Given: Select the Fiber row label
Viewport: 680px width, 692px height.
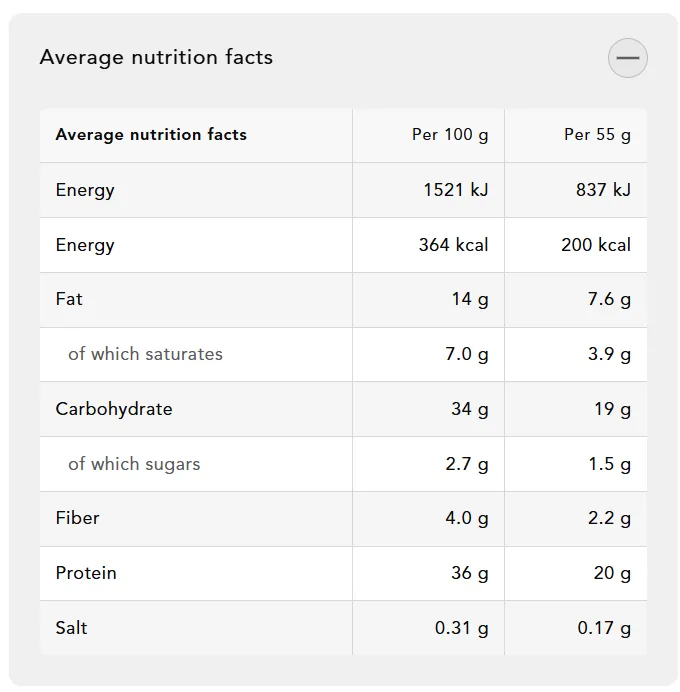Looking at the screenshot, I should (x=77, y=518).
